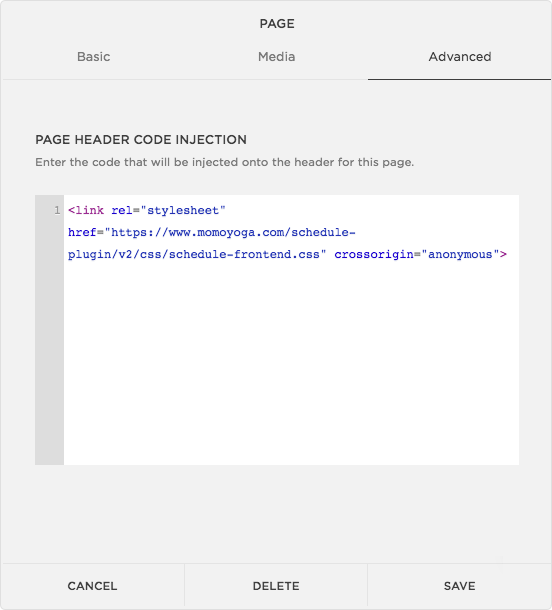552x610 pixels.
Task: Click the href momoyoga URL line
Action: (212, 233)
